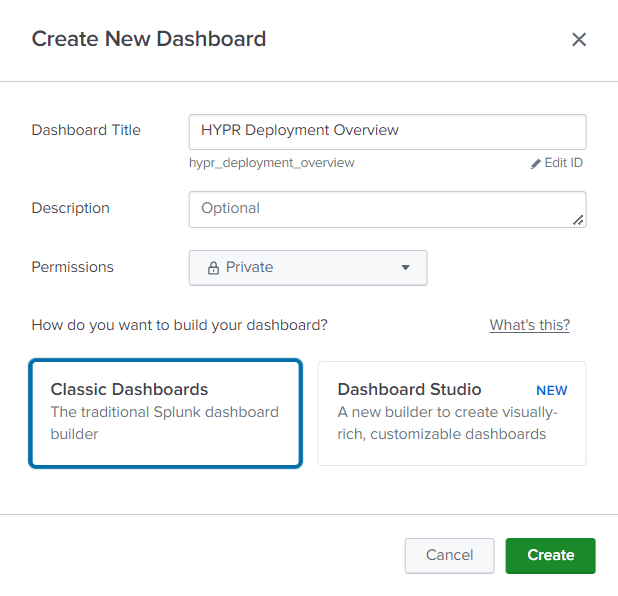The height and width of the screenshot is (596, 618).
Task: Close the Create New Dashboard dialog
Action: [579, 39]
